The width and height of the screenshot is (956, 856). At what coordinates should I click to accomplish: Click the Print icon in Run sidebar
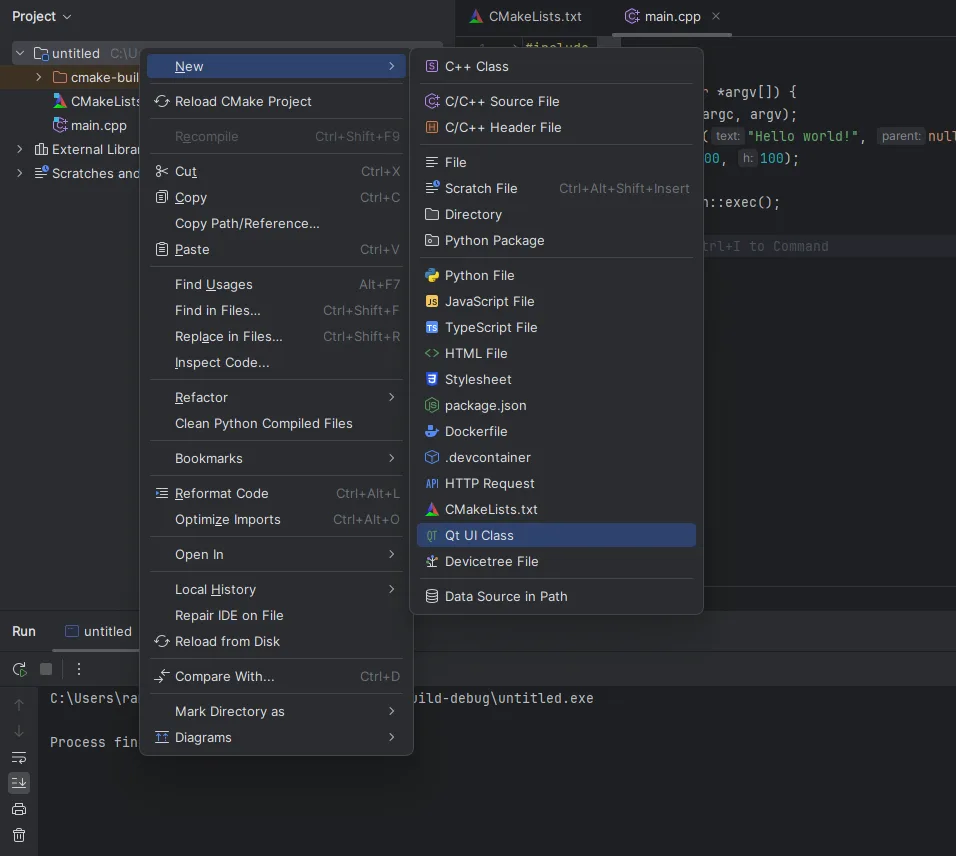(19, 809)
